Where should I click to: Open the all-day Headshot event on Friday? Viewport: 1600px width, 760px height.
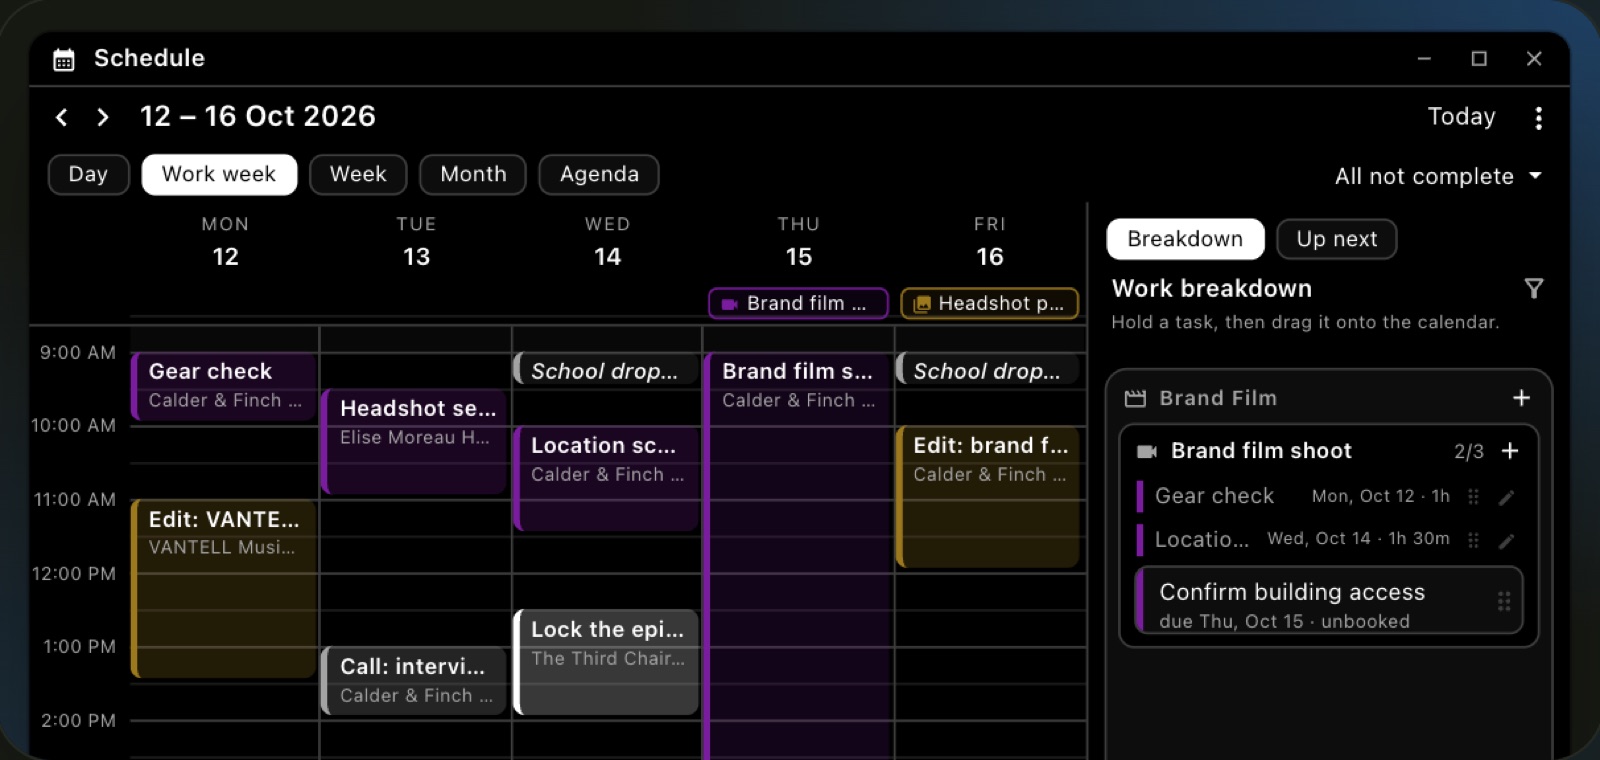click(990, 303)
